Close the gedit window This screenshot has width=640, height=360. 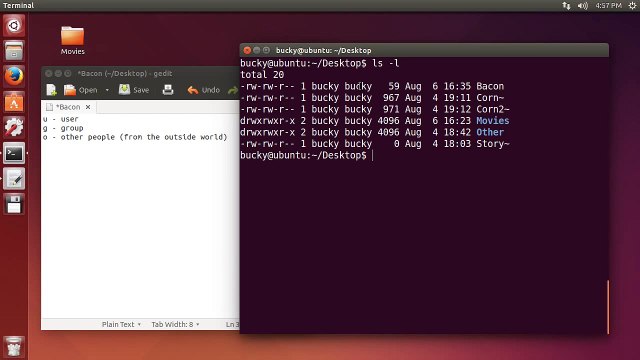49,73
